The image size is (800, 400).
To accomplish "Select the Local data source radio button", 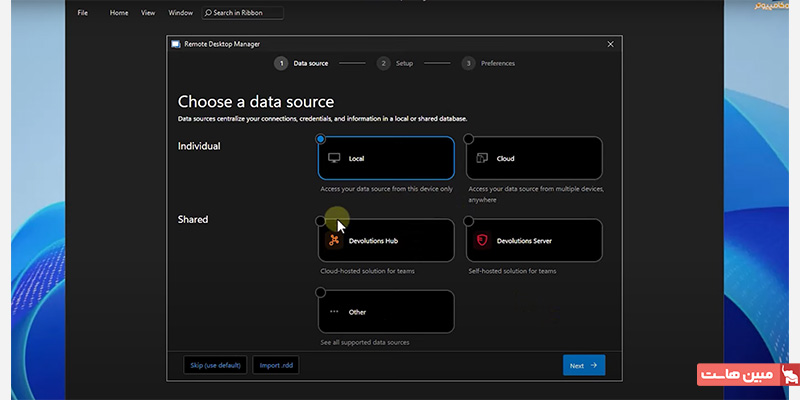I will click(320, 139).
